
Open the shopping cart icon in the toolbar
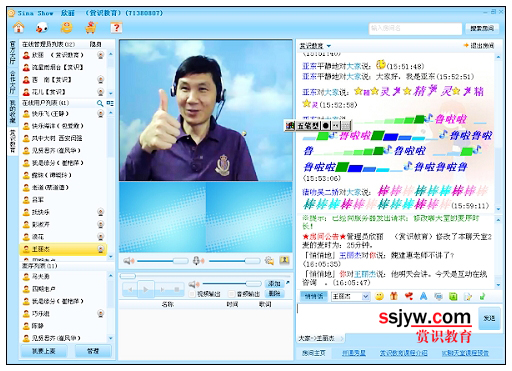[91, 27]
